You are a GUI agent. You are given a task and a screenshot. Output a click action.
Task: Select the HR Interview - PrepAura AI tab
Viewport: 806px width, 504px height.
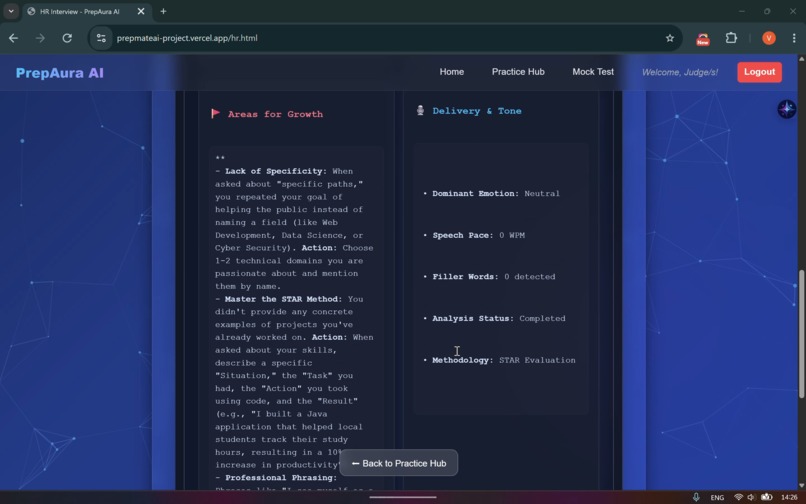82,11
